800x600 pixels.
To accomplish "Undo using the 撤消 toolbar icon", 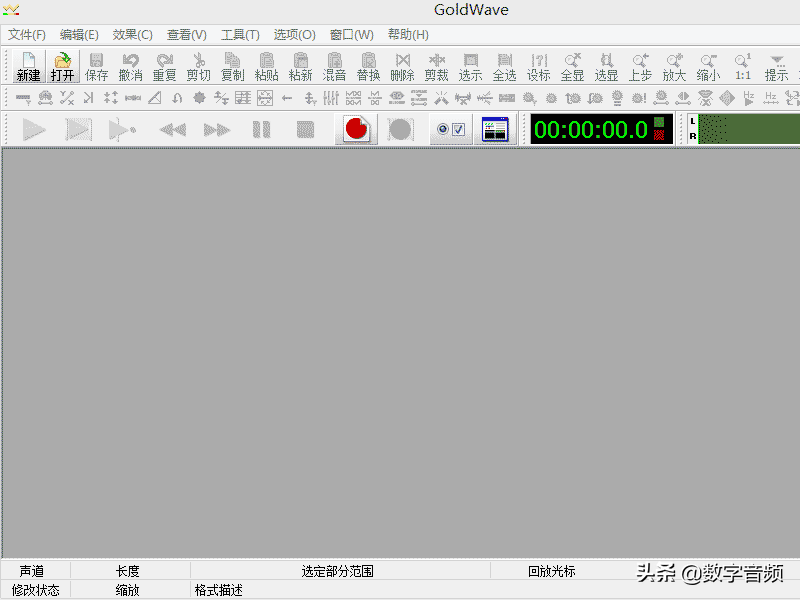I will [130, 67].
